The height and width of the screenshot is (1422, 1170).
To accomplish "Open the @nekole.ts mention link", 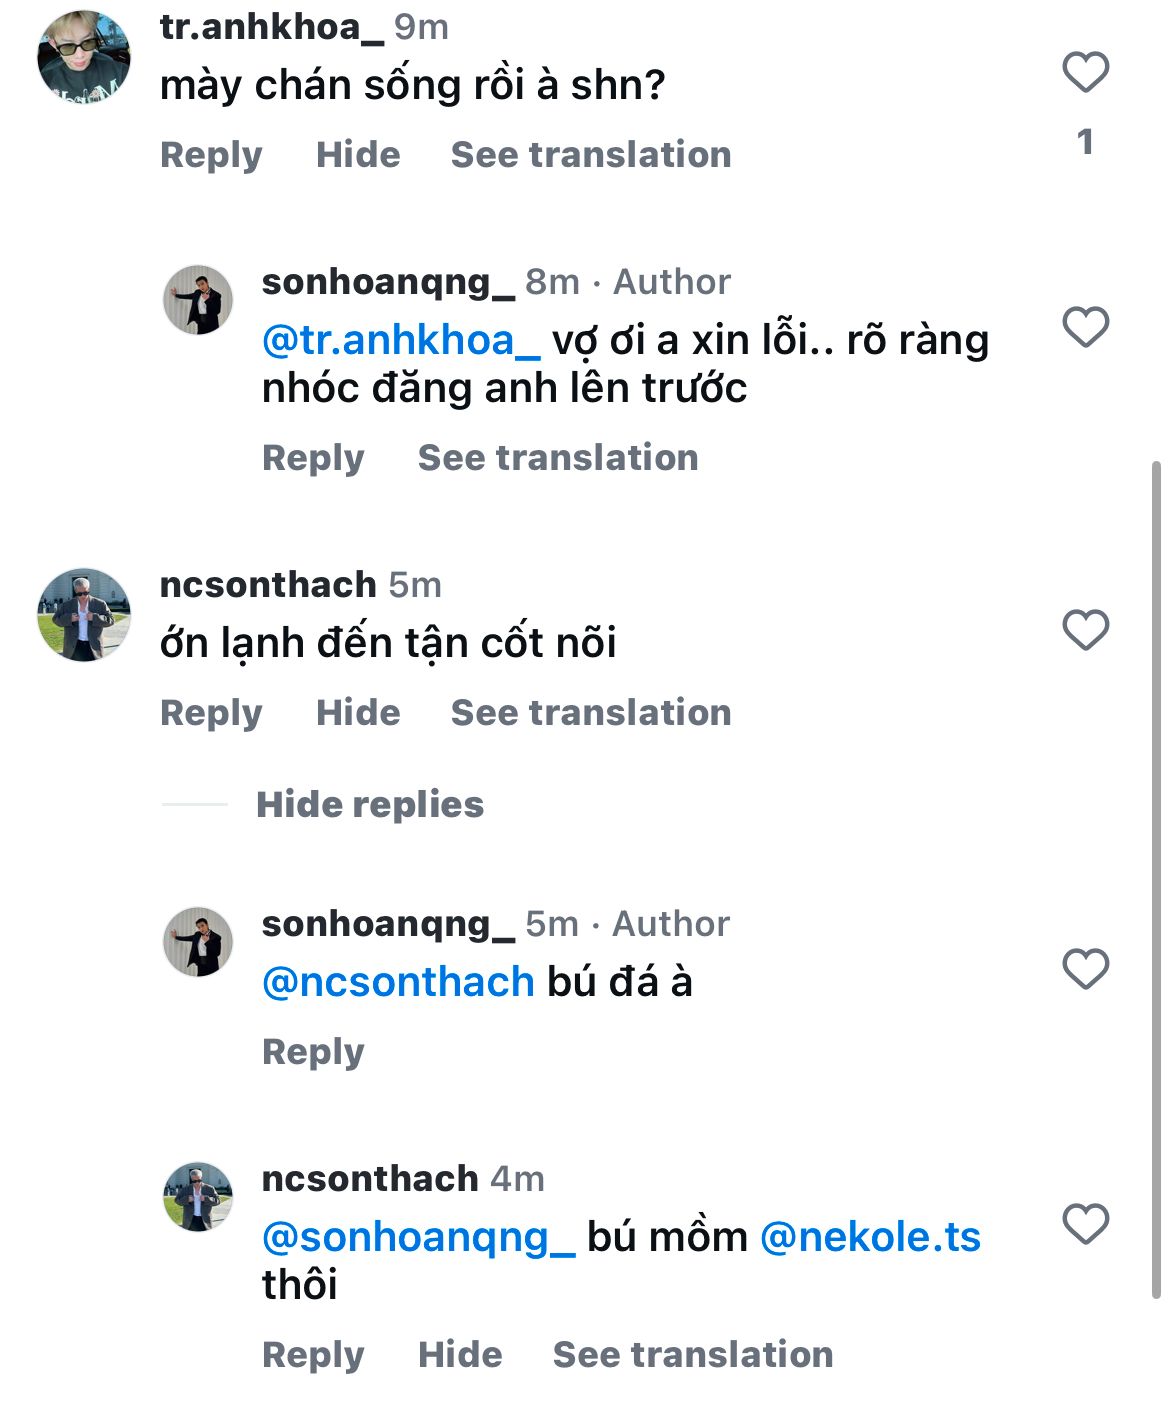I will click(x=870, y=1237).
